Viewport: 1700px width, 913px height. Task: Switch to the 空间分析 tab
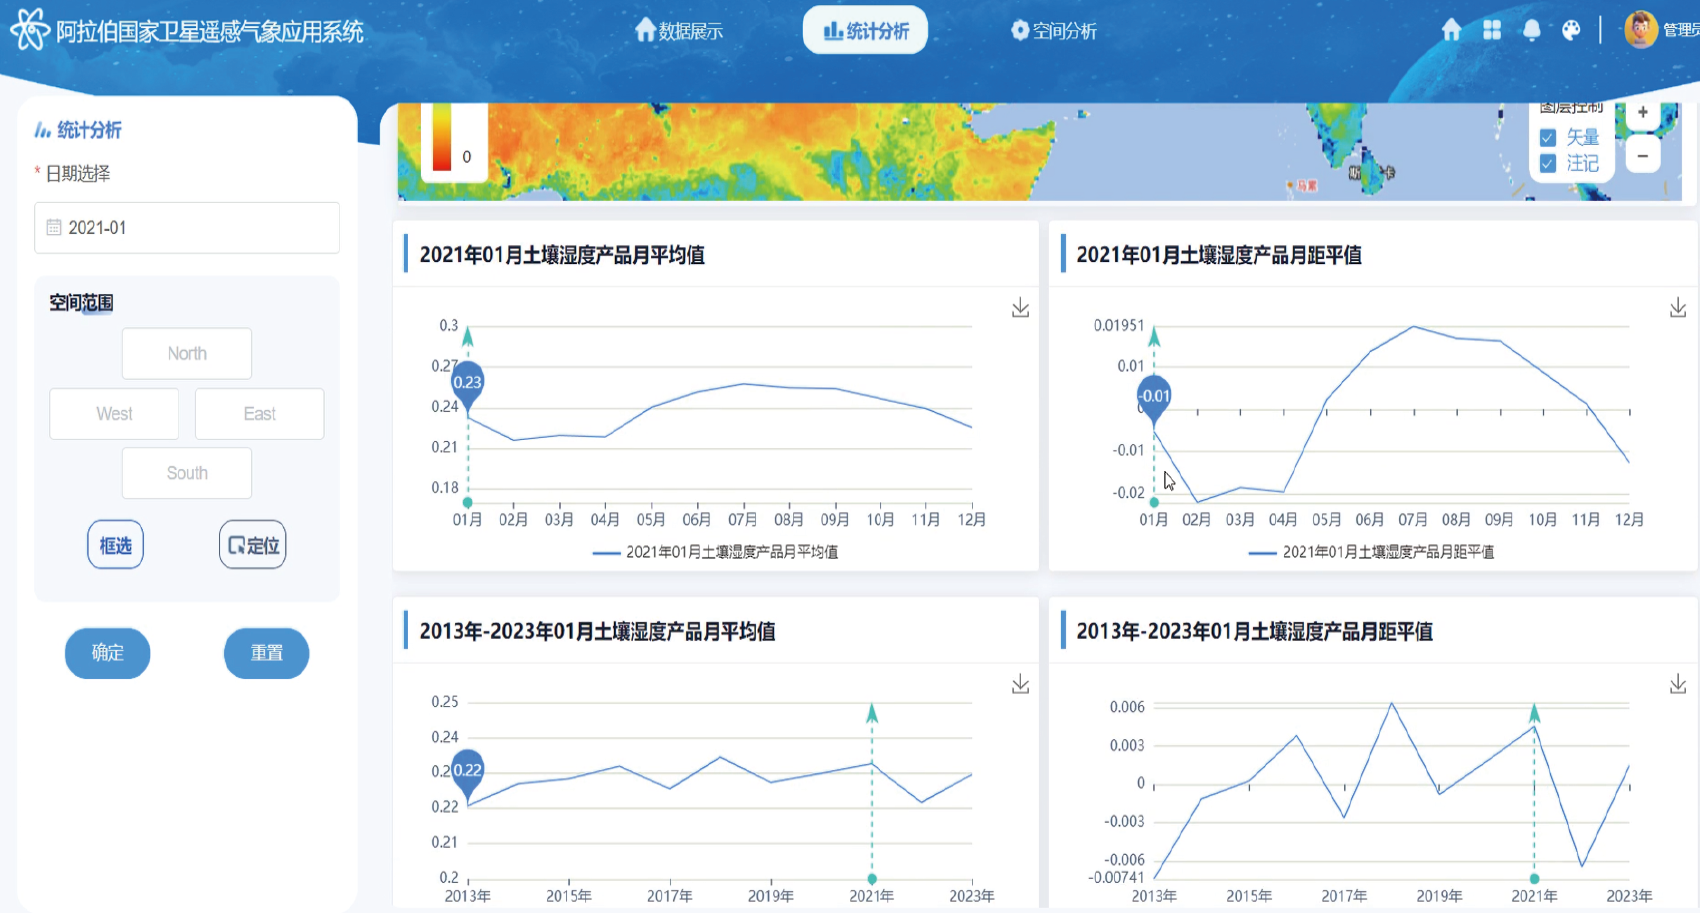1053,31
